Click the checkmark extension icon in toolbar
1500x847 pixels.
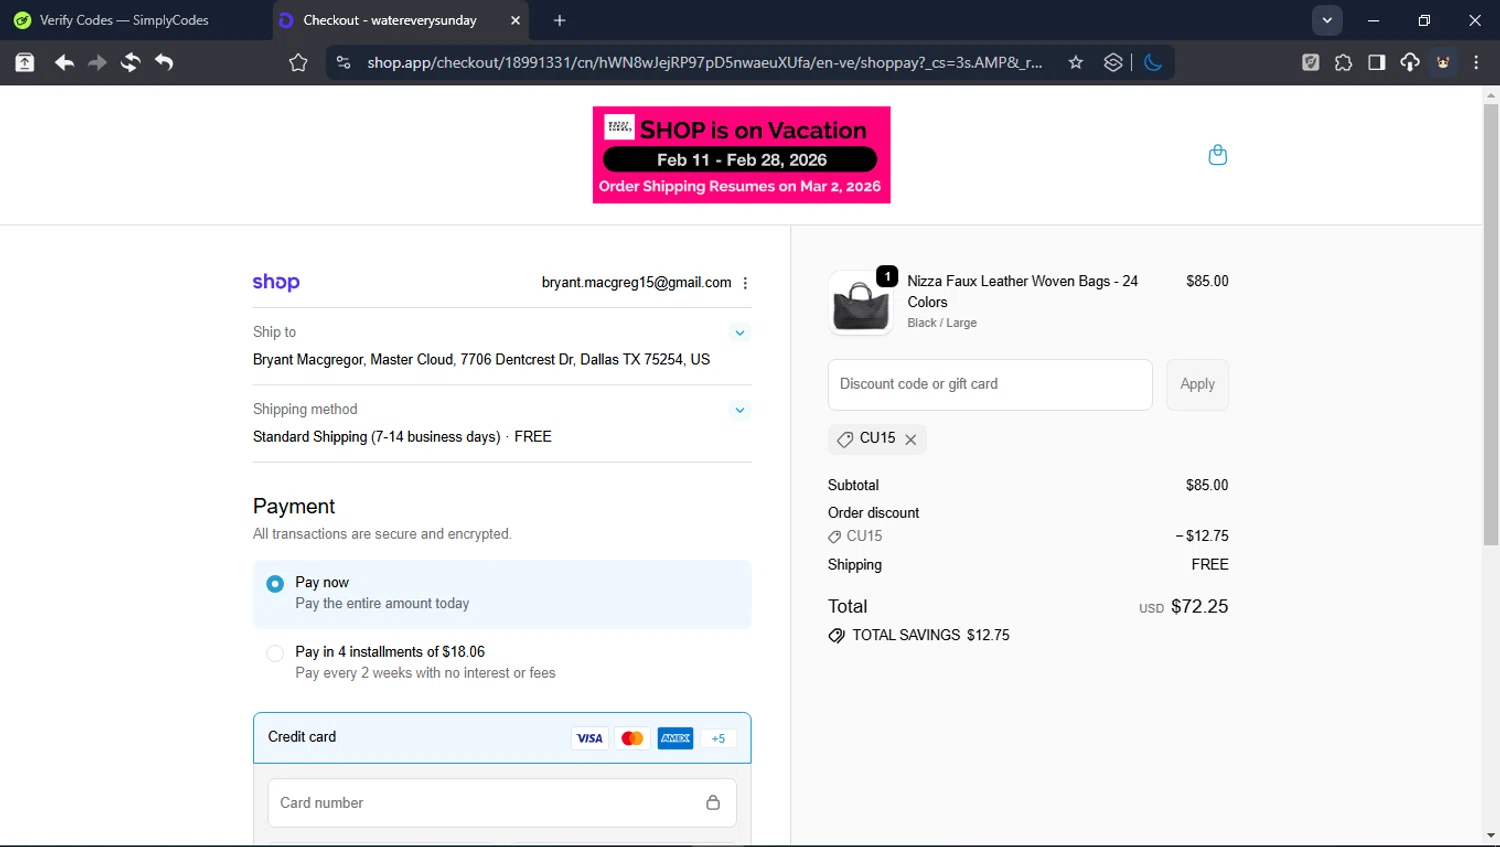pyautogui.click(x=1310, y=62)
